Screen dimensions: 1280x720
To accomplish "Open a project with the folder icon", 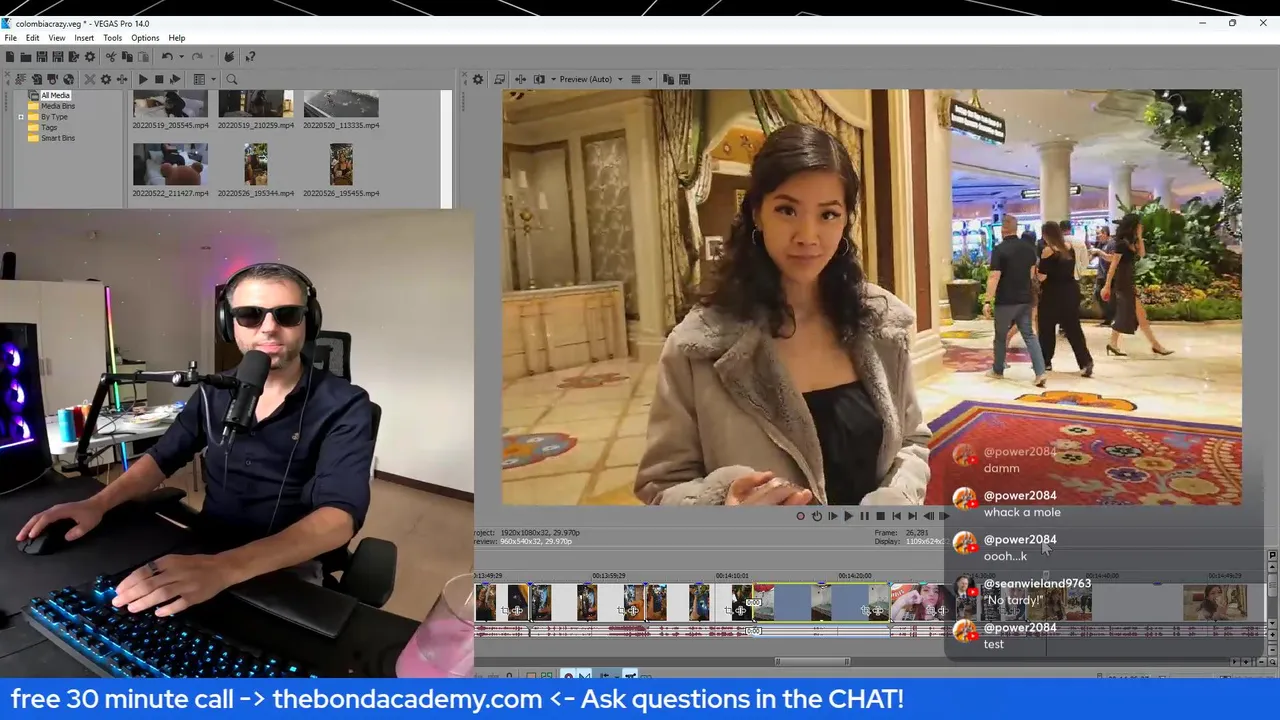I will tap(26, 57).
